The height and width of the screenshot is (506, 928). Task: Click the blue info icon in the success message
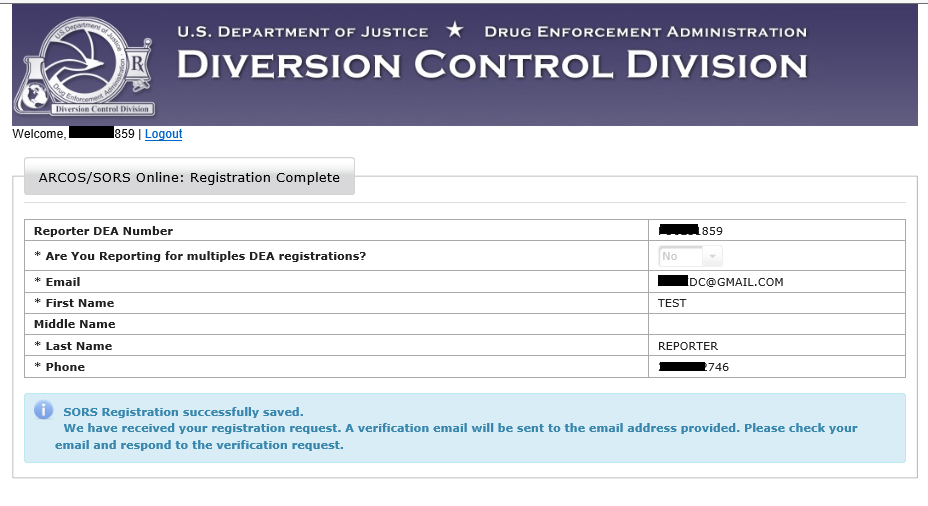[43, 410]
